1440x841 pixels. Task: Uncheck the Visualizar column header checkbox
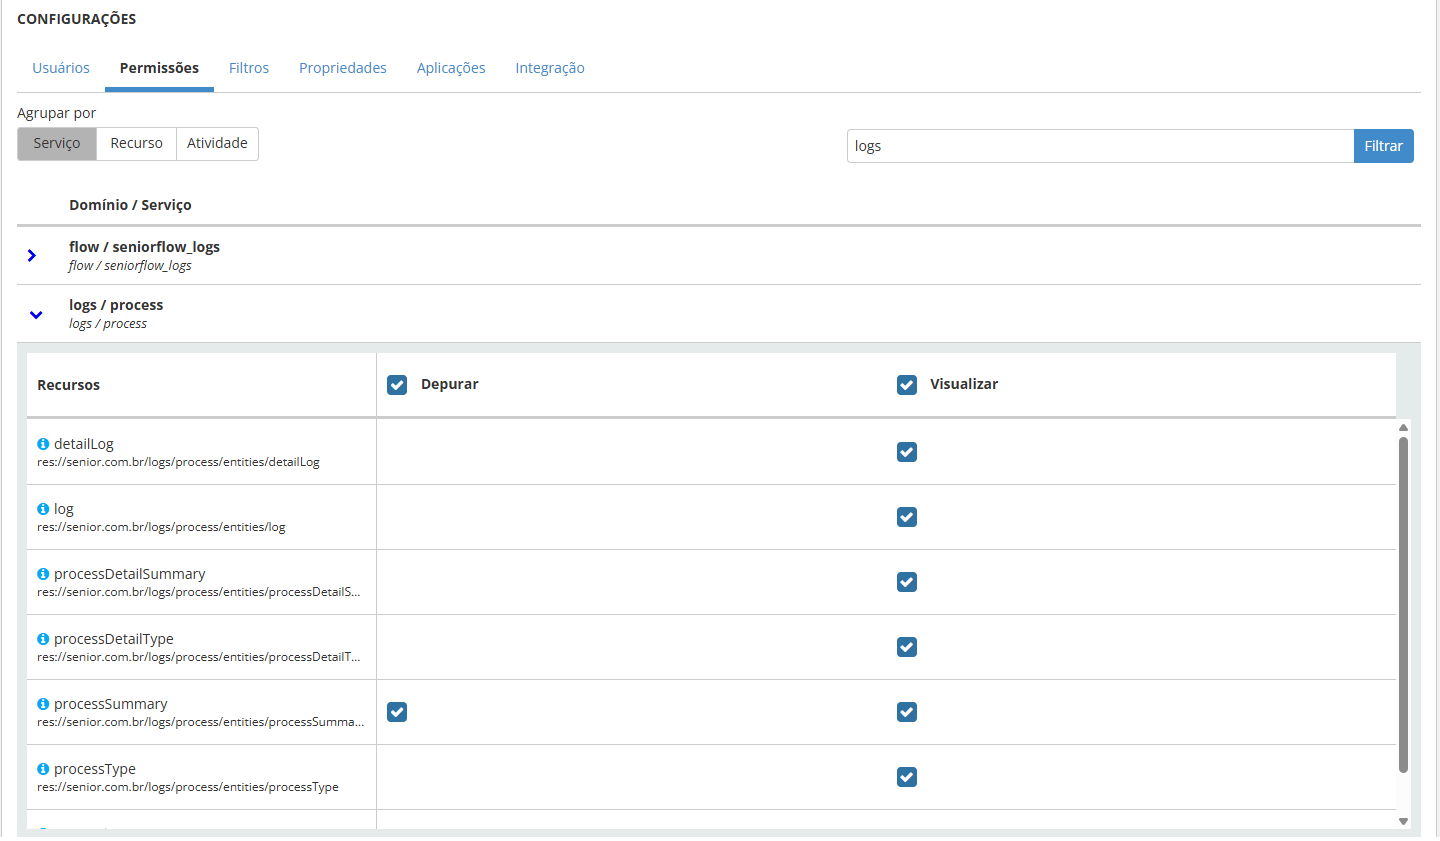(907, 385)
